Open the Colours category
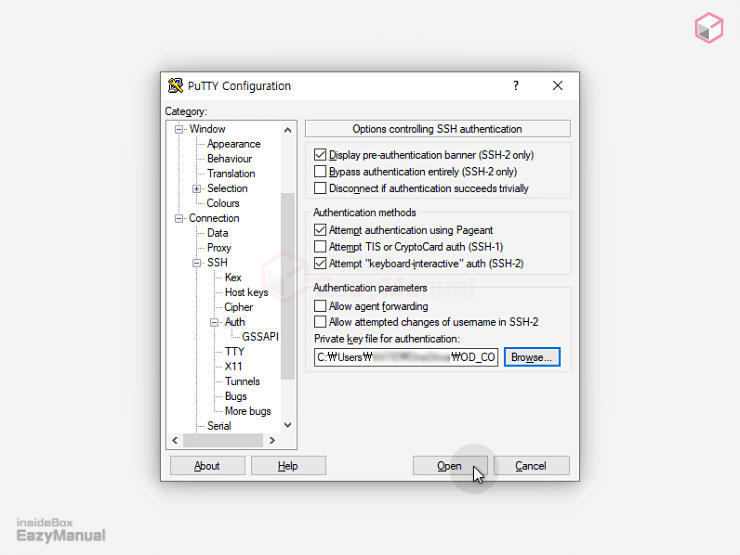 tap(223, 203)
